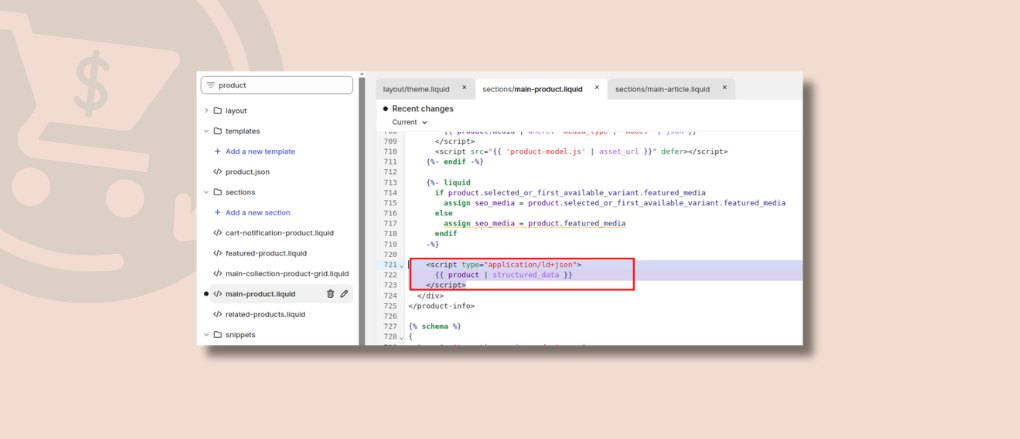1020x439 pixels.
Task: Click the </product-info> closing tag
Action: (x=442, y=306)
